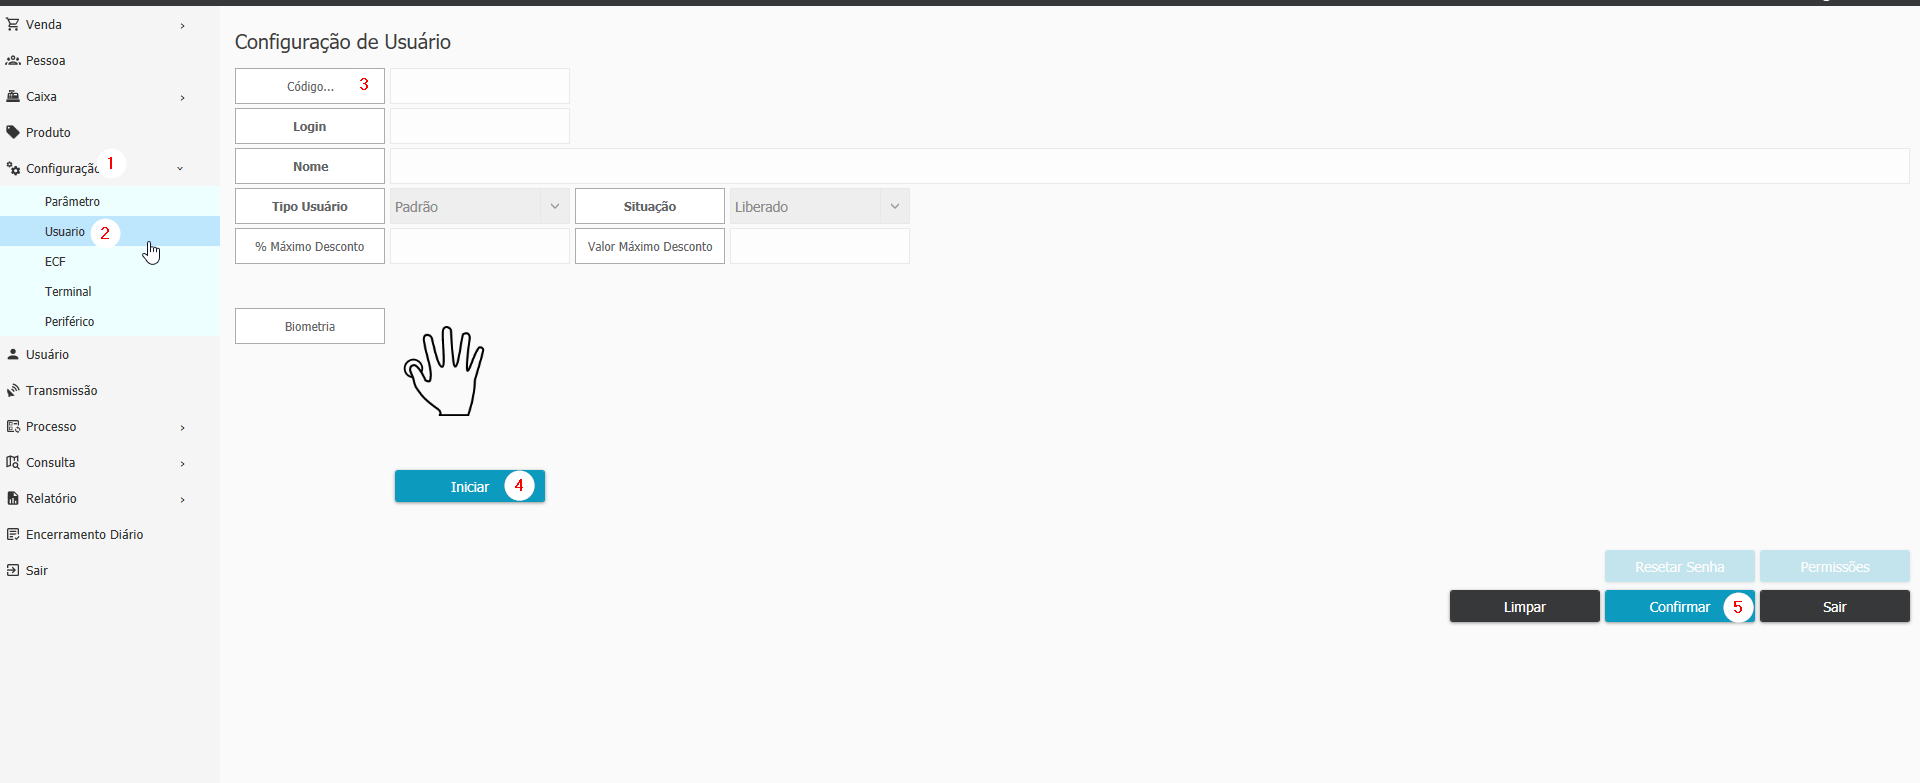The height and width of the screenshot is (783, 1920).
Task: Click the Usuário person icon in sidebar
Action: tap(13, 354)
